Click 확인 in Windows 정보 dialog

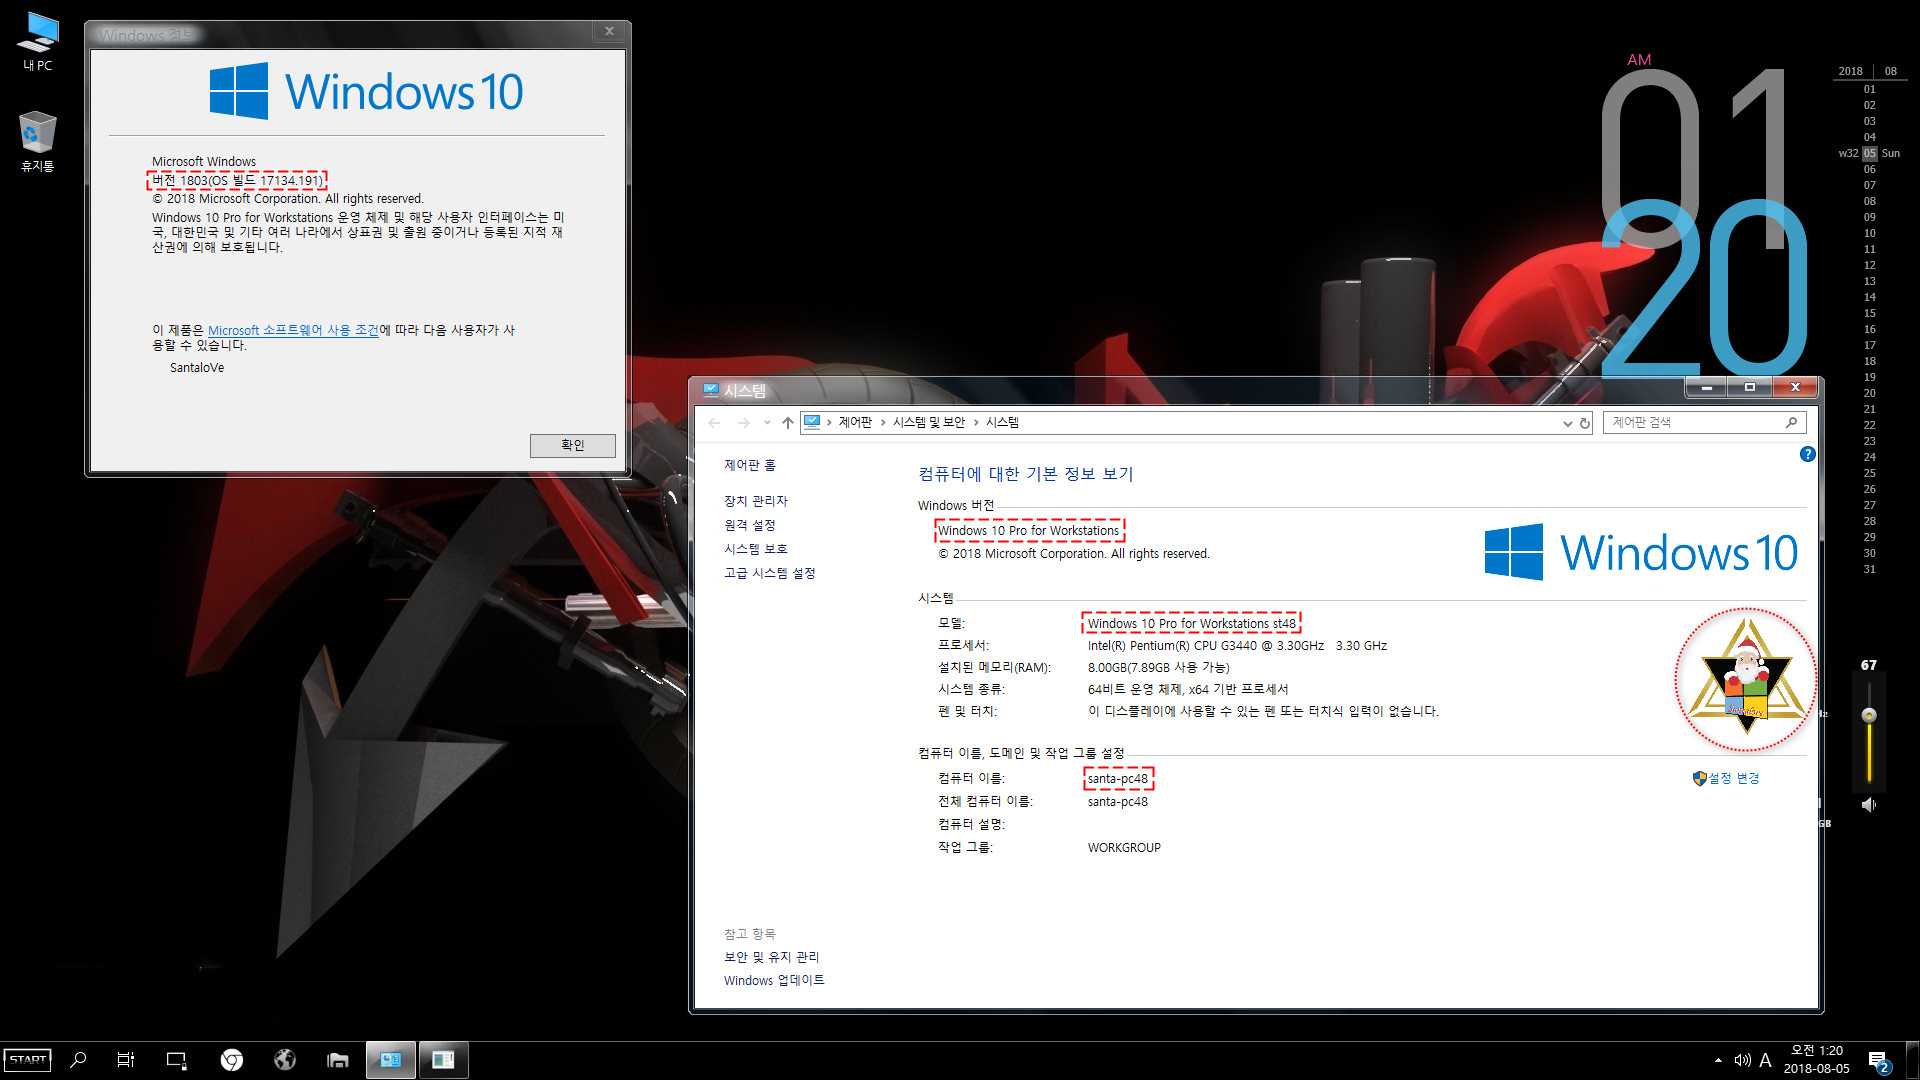tap(572, 445)
